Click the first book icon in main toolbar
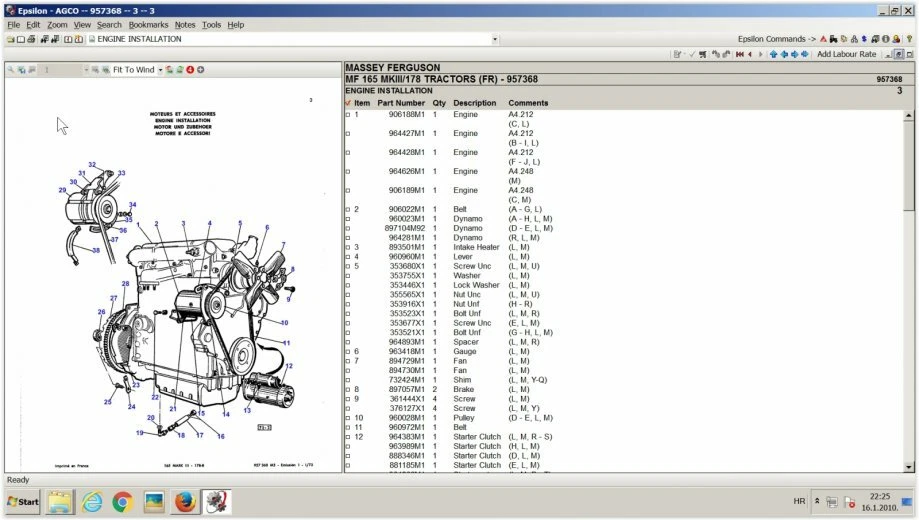This screenshot has width=919, height=520. coord(68,39)
